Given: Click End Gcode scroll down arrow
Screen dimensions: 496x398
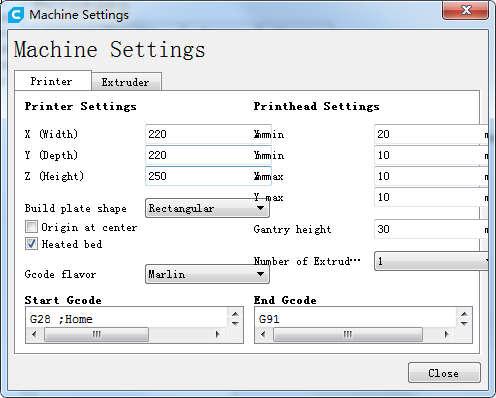Looking at the screenshot, I should pyautogui.click(x=464, y=323).
